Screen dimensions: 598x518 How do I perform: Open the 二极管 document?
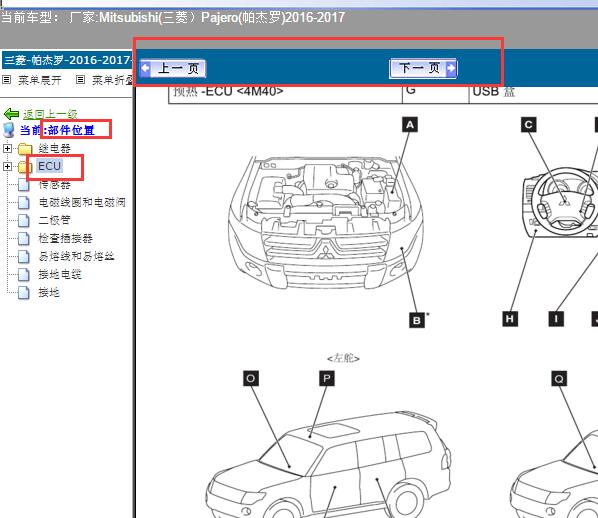(54, 220)
